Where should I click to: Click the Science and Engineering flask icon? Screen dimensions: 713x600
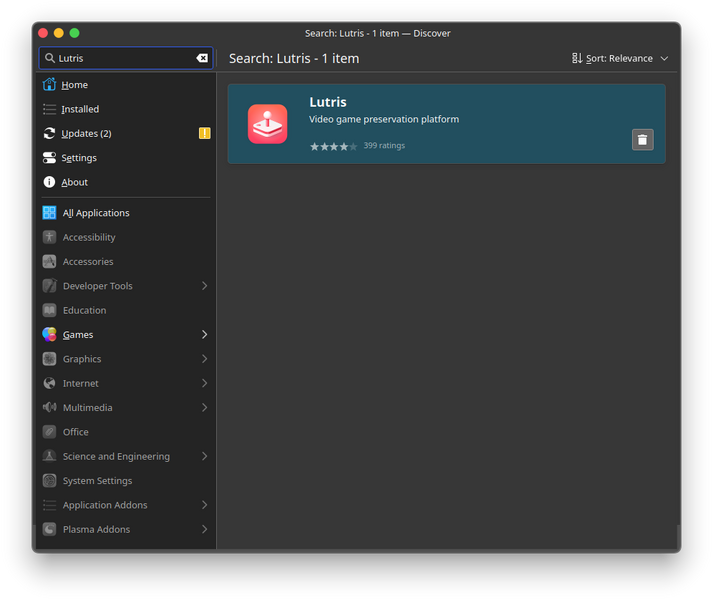point(49,456)
